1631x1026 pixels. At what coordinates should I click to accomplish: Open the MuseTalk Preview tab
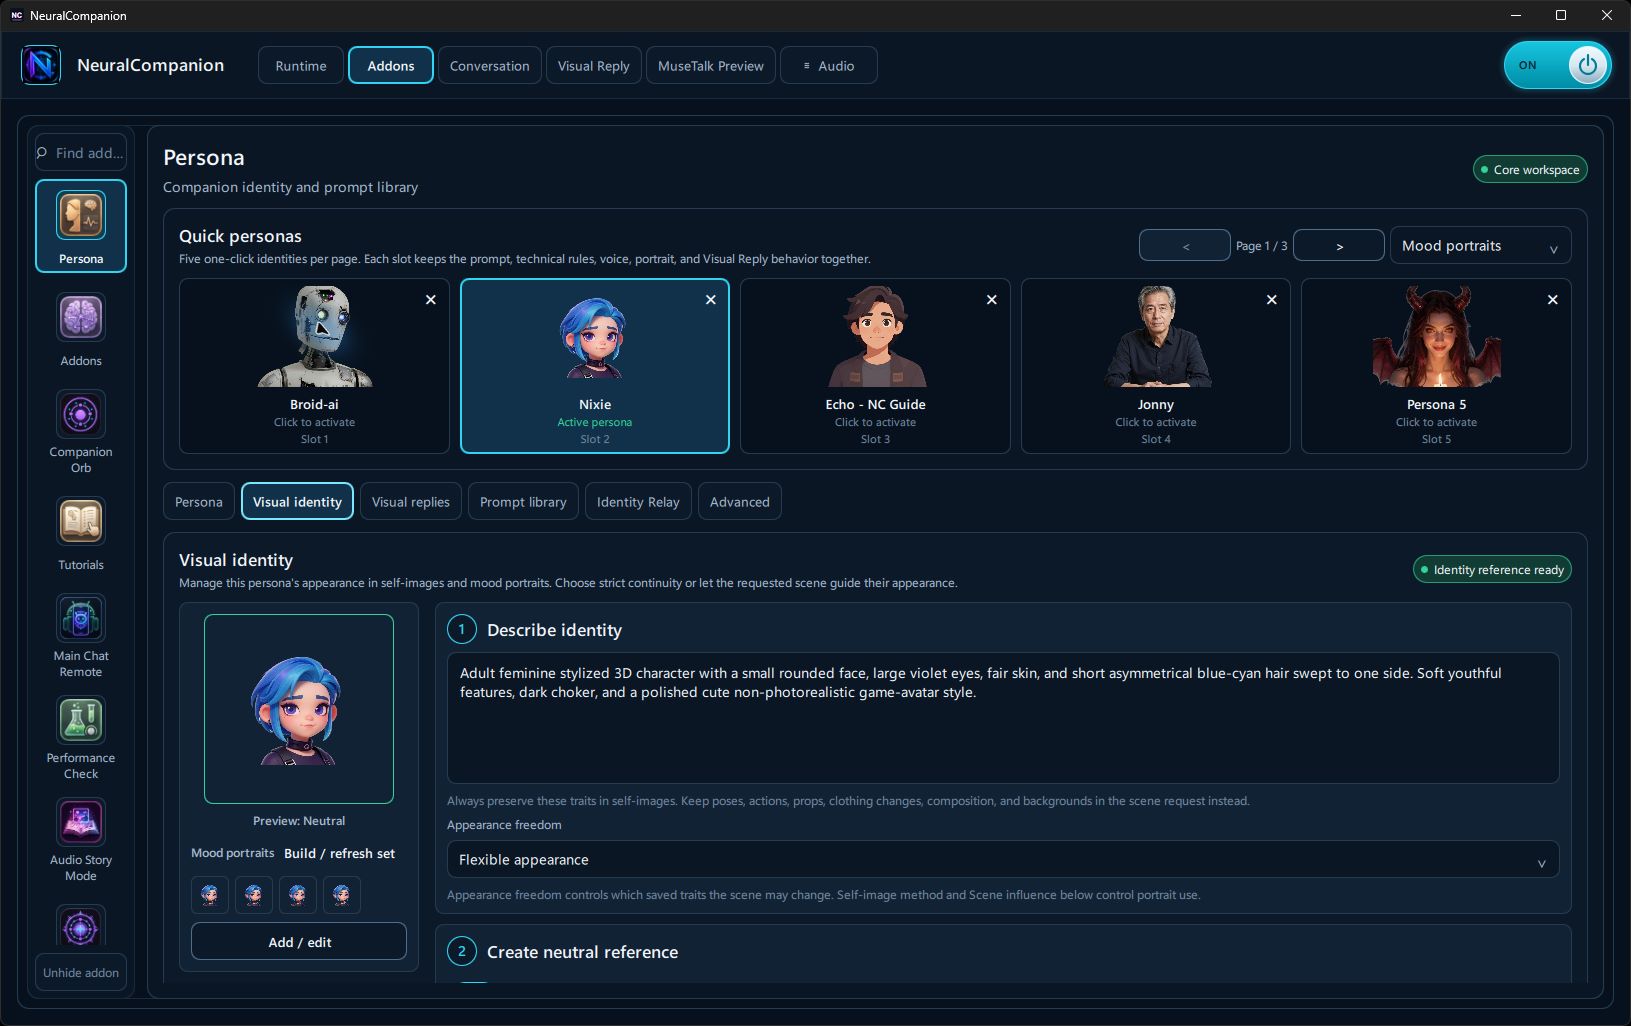coord(711,66)
